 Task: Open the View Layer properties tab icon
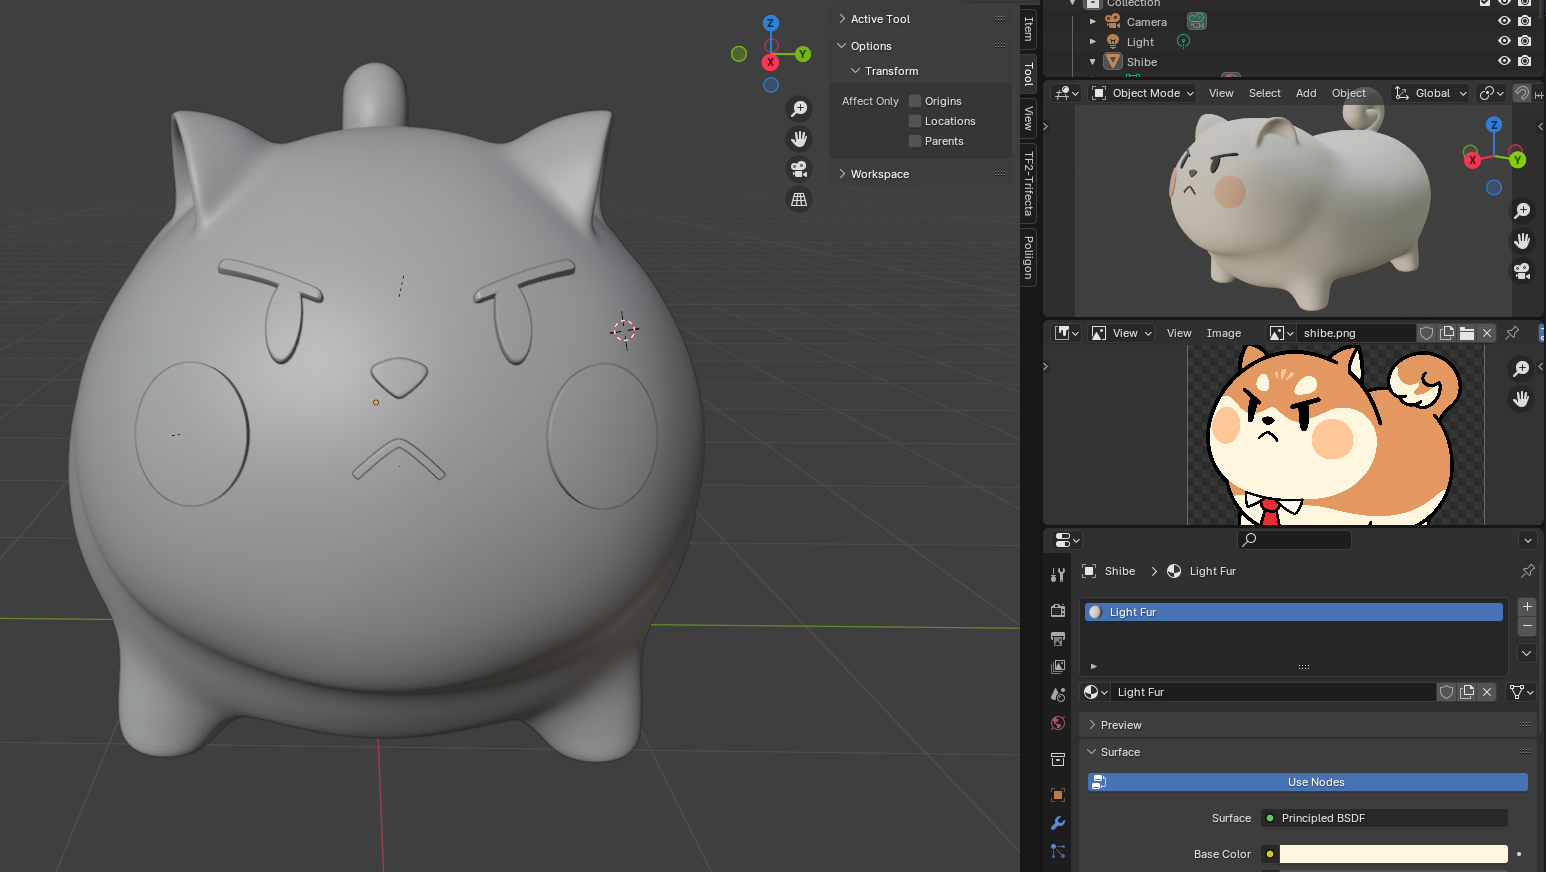[1058, 666]
